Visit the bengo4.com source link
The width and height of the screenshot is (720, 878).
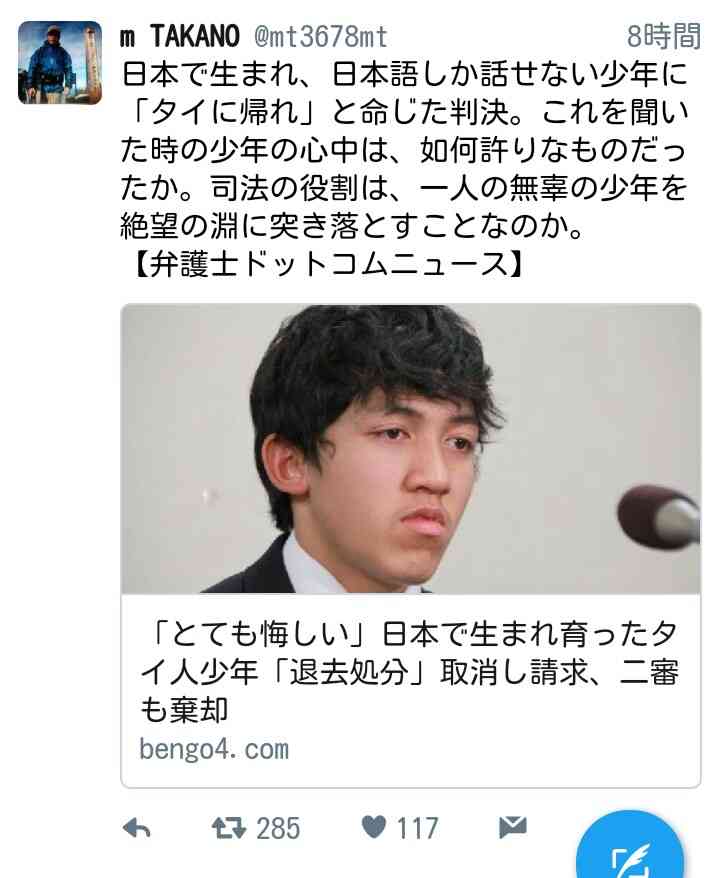pos(214,749)
